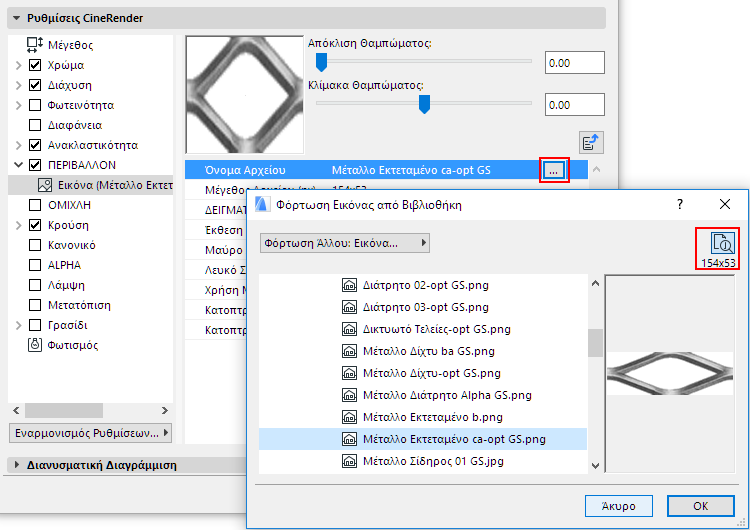The image size is (750, 530).
Task: Click the file icon of Διάτρητο 02-opt GS.png
Action: click(349, 285)
